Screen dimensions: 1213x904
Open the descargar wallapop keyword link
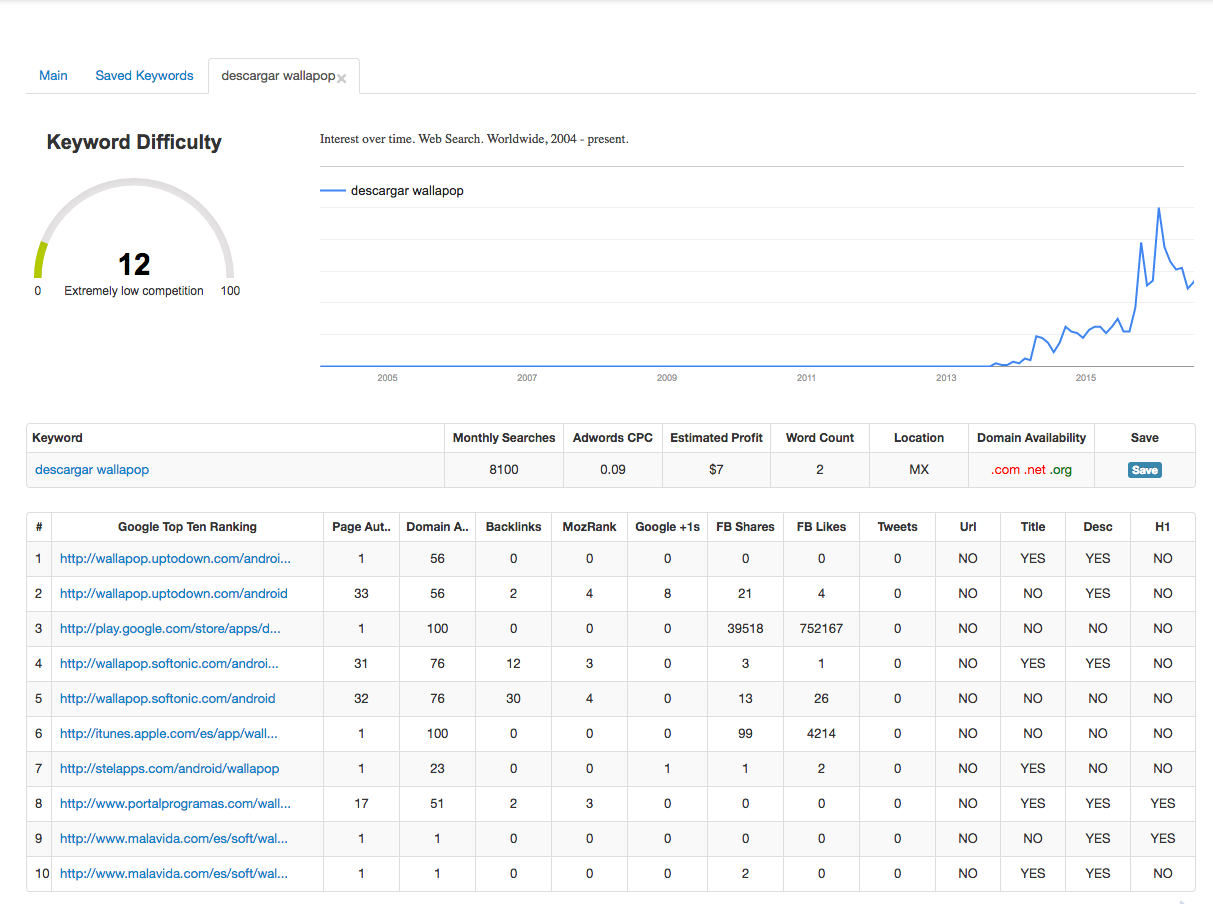pos(92,469)
